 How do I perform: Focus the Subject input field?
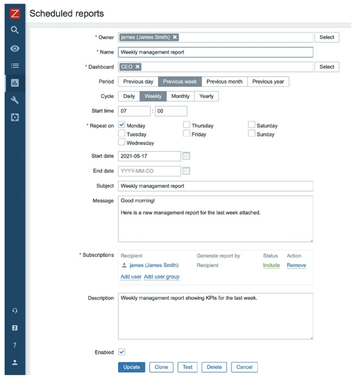click(215, 186)
